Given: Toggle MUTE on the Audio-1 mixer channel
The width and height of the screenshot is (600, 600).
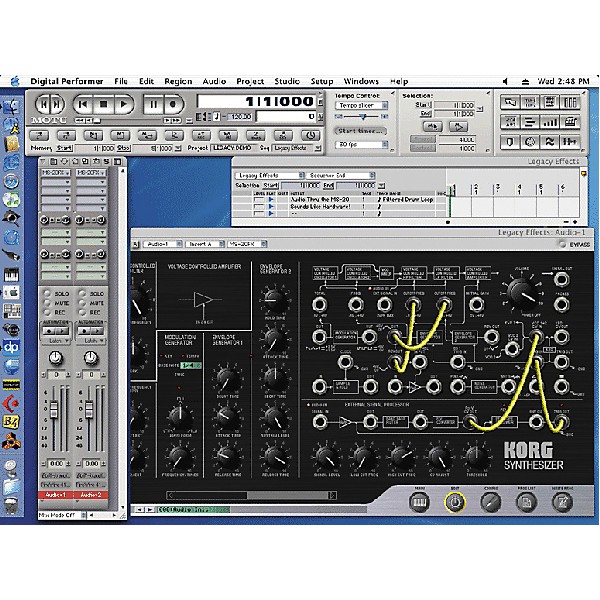Looking at the screenshot, I should click(47, 303).
